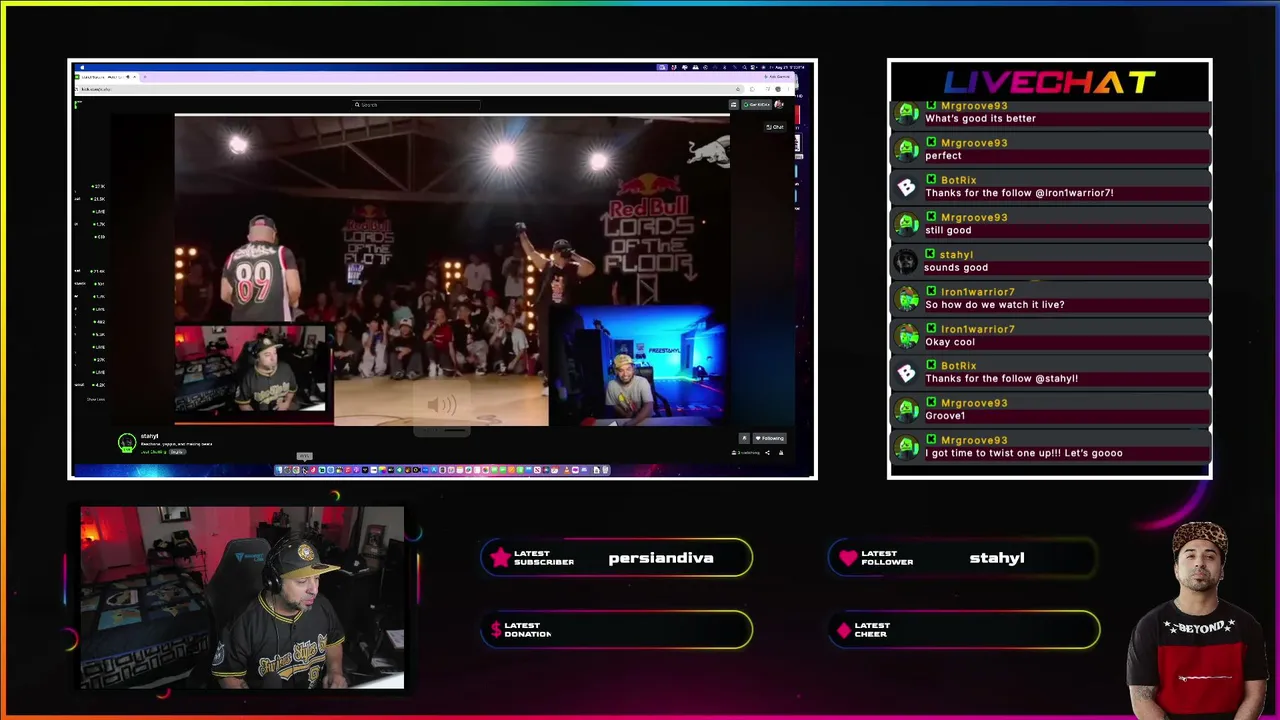Click the Beyond shirt host figure at bottom right
The image size is (1280, 720).
pyautogui.click(x=1196, y=620)
